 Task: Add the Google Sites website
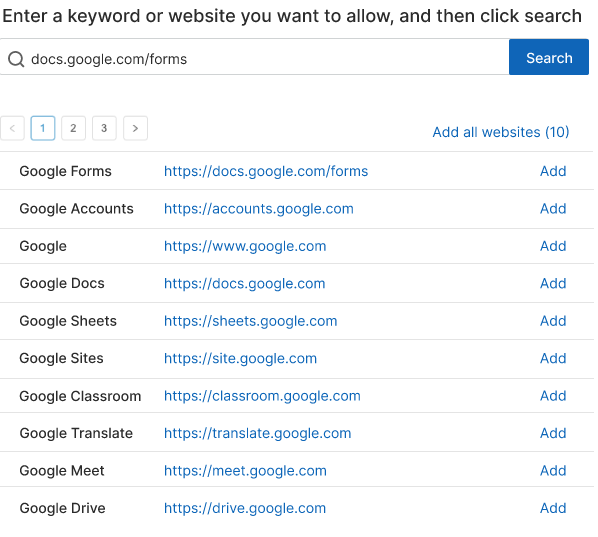(553, 358)
